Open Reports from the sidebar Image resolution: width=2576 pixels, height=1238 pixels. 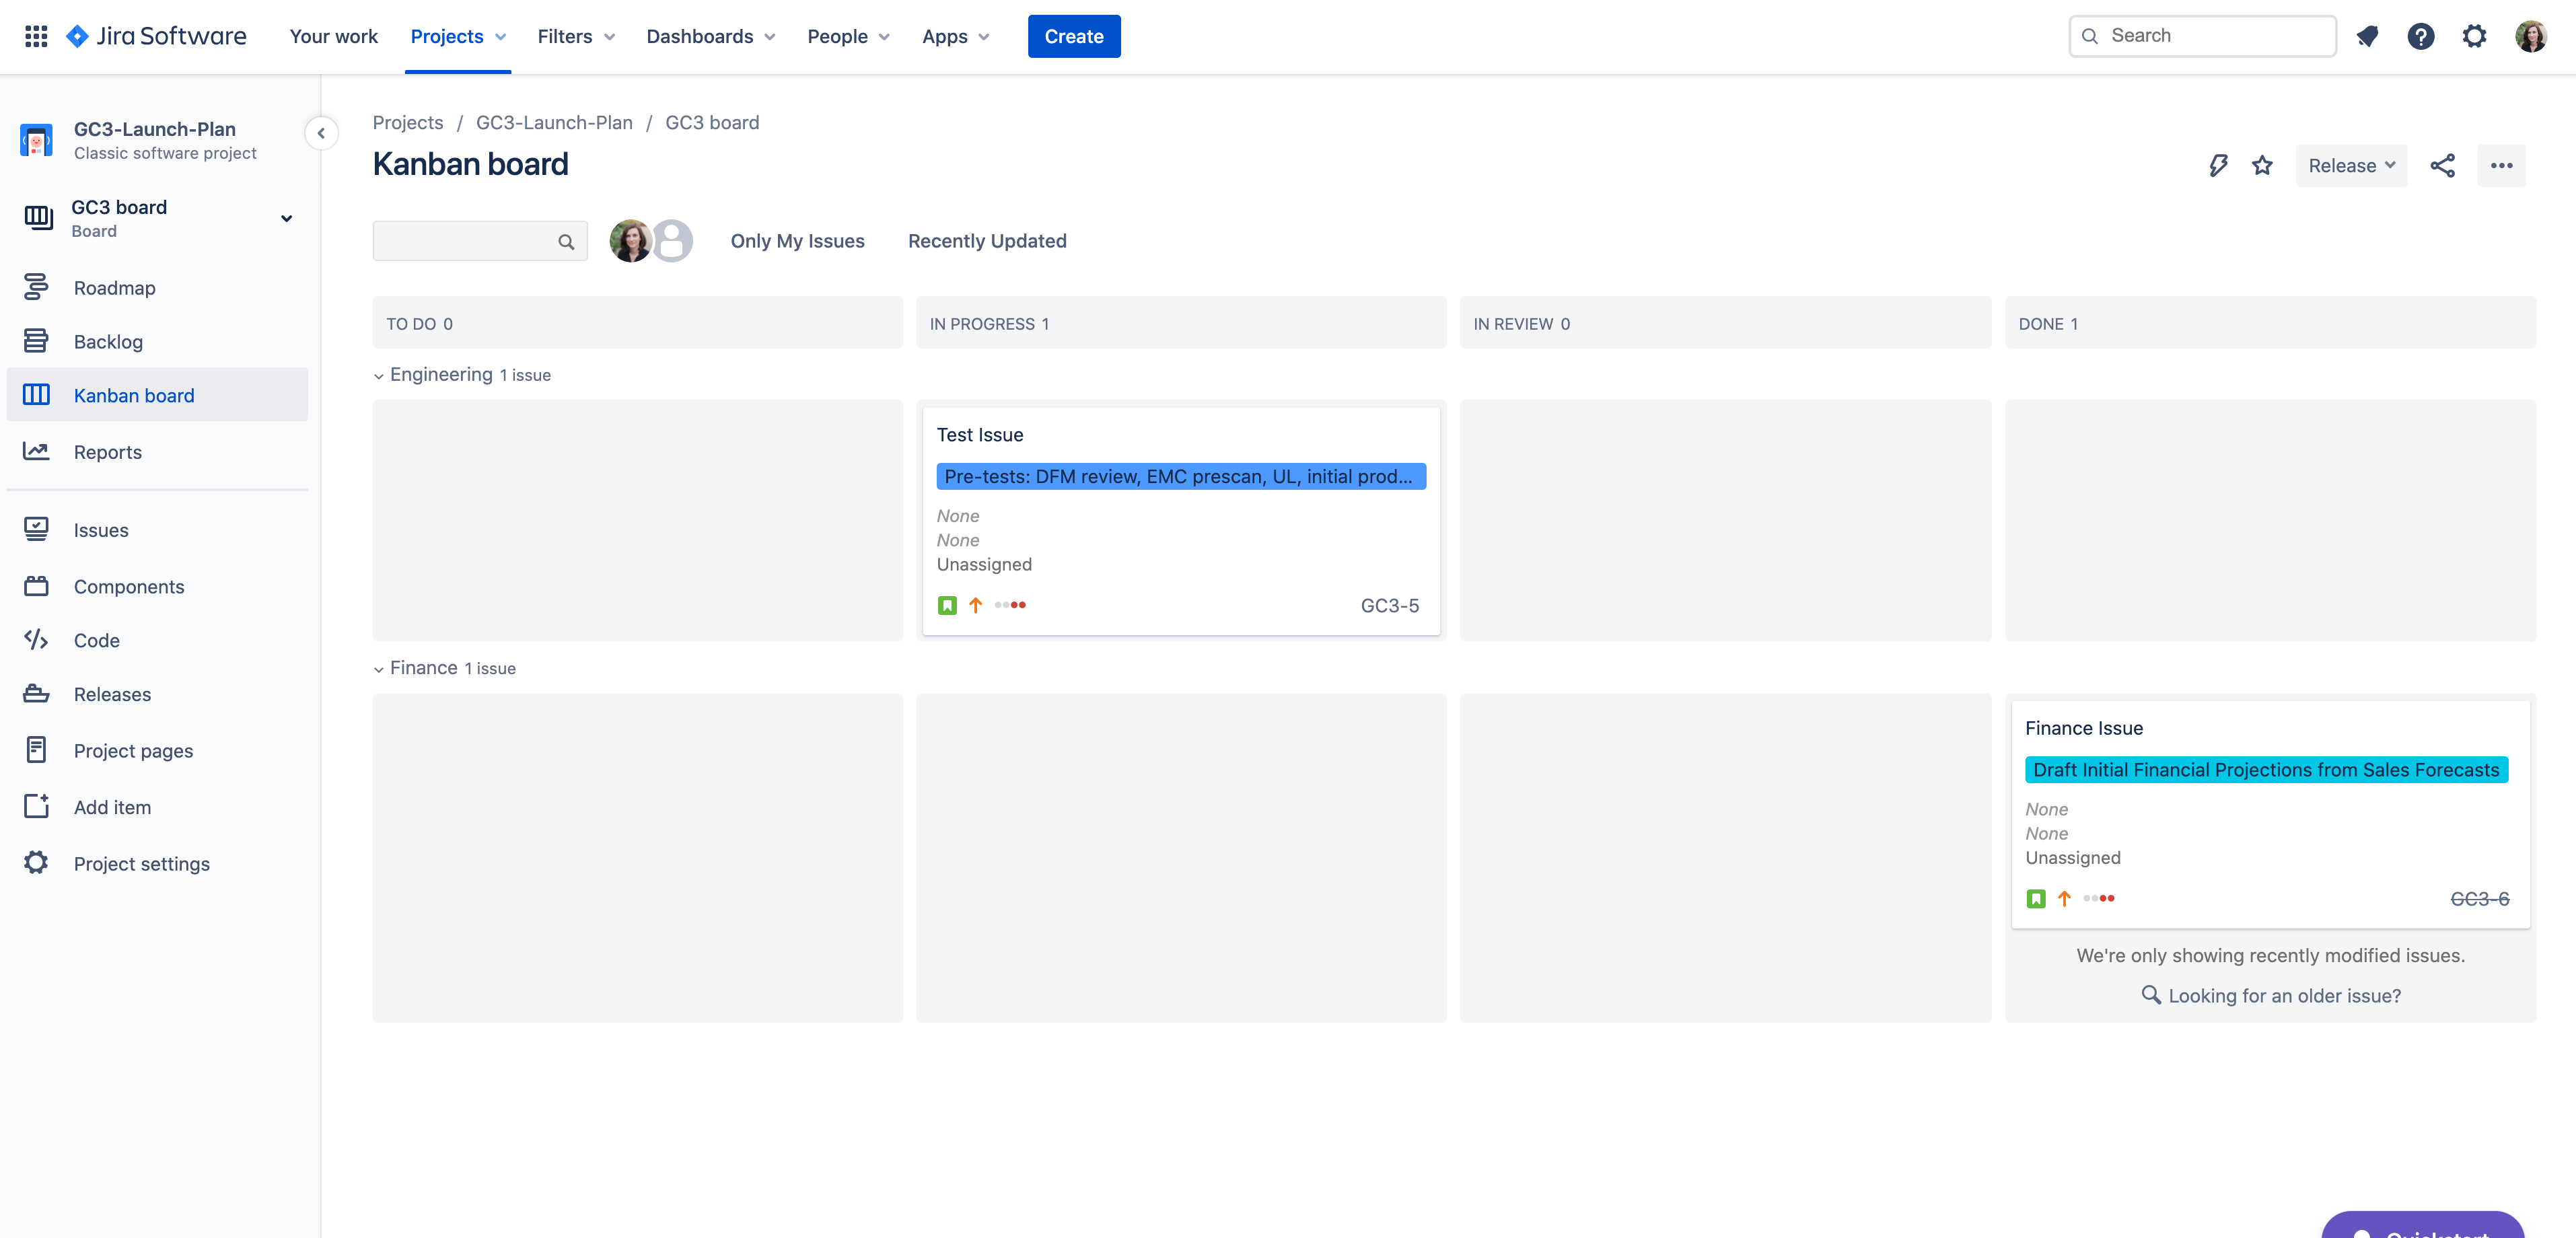(108, 451)
